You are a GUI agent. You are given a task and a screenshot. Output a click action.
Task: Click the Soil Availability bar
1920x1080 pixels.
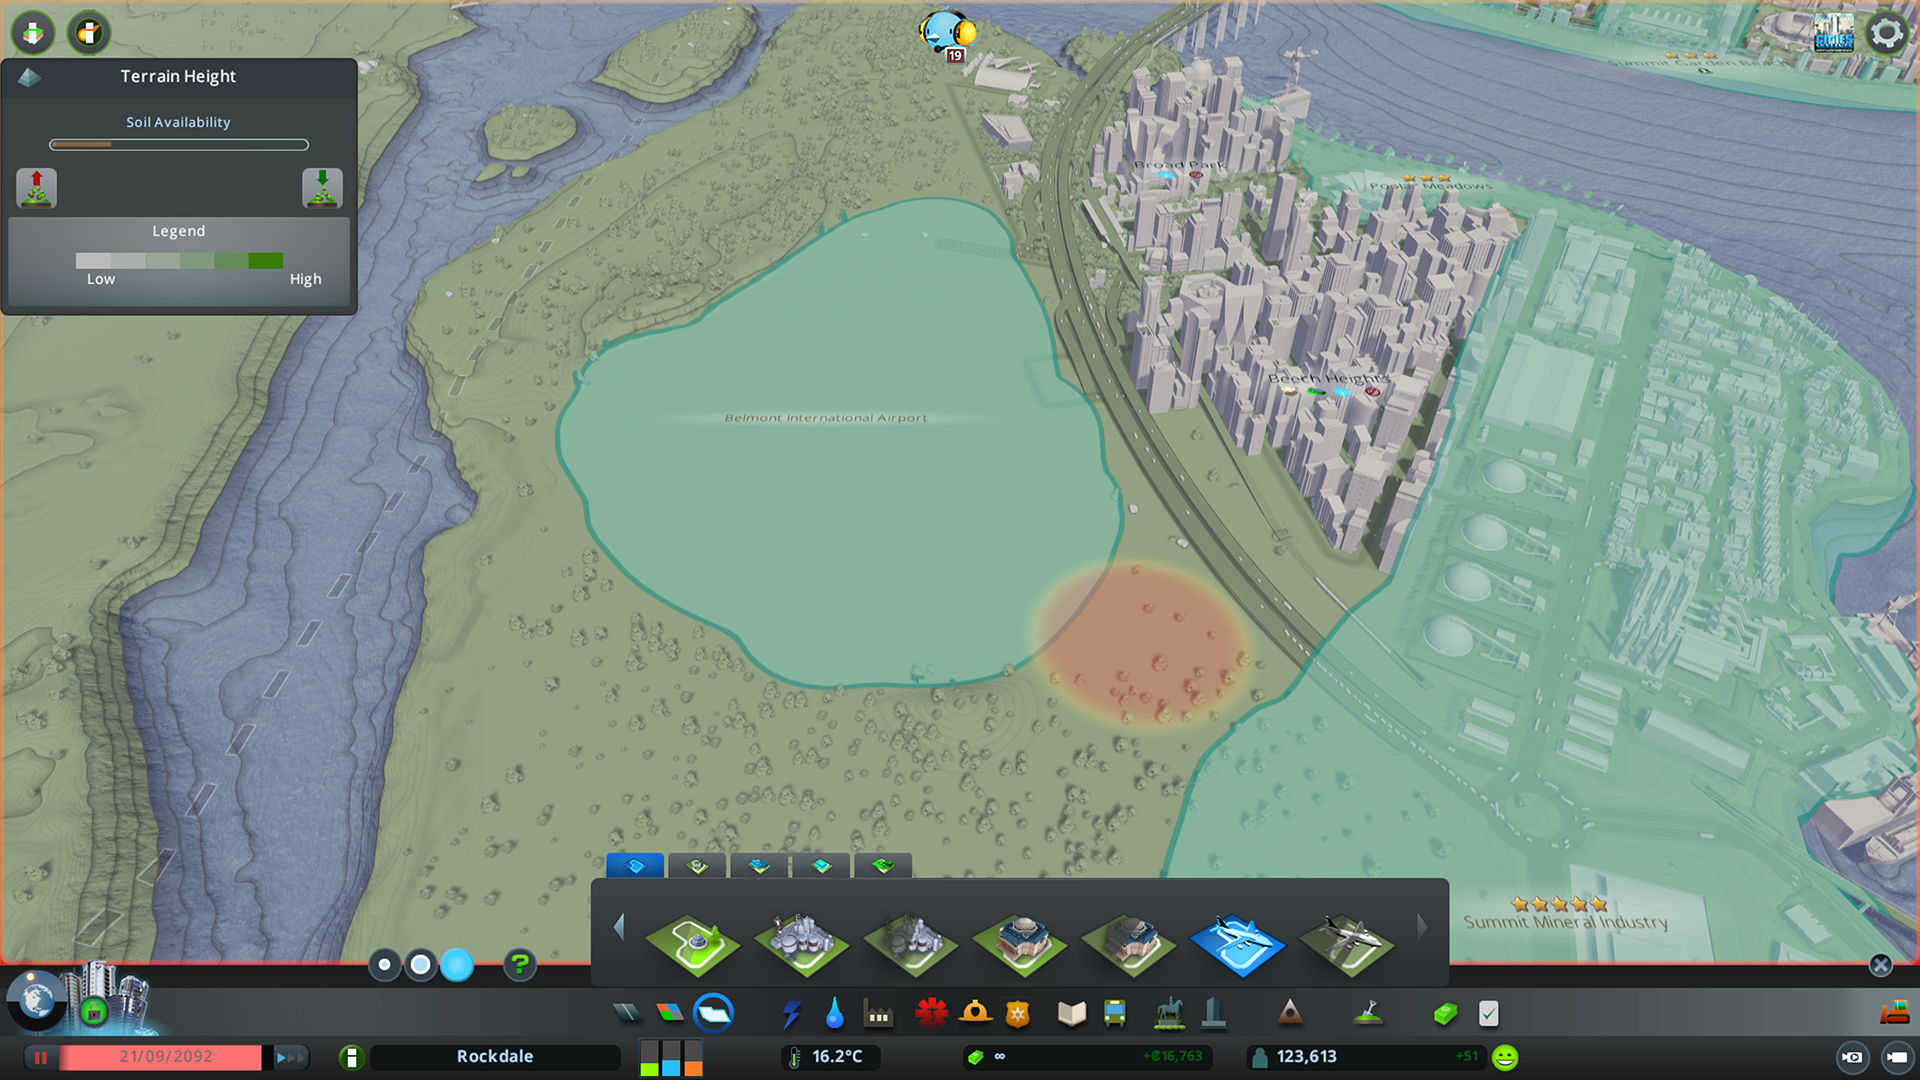coord(179,145)
